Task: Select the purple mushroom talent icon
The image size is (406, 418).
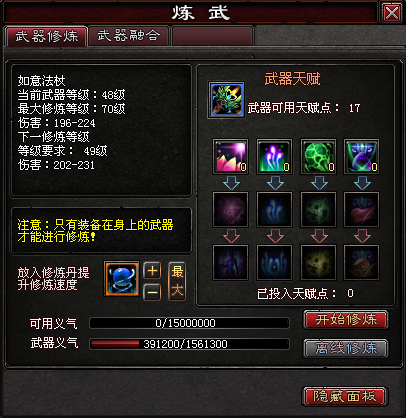Action: [x=274, y=157]
